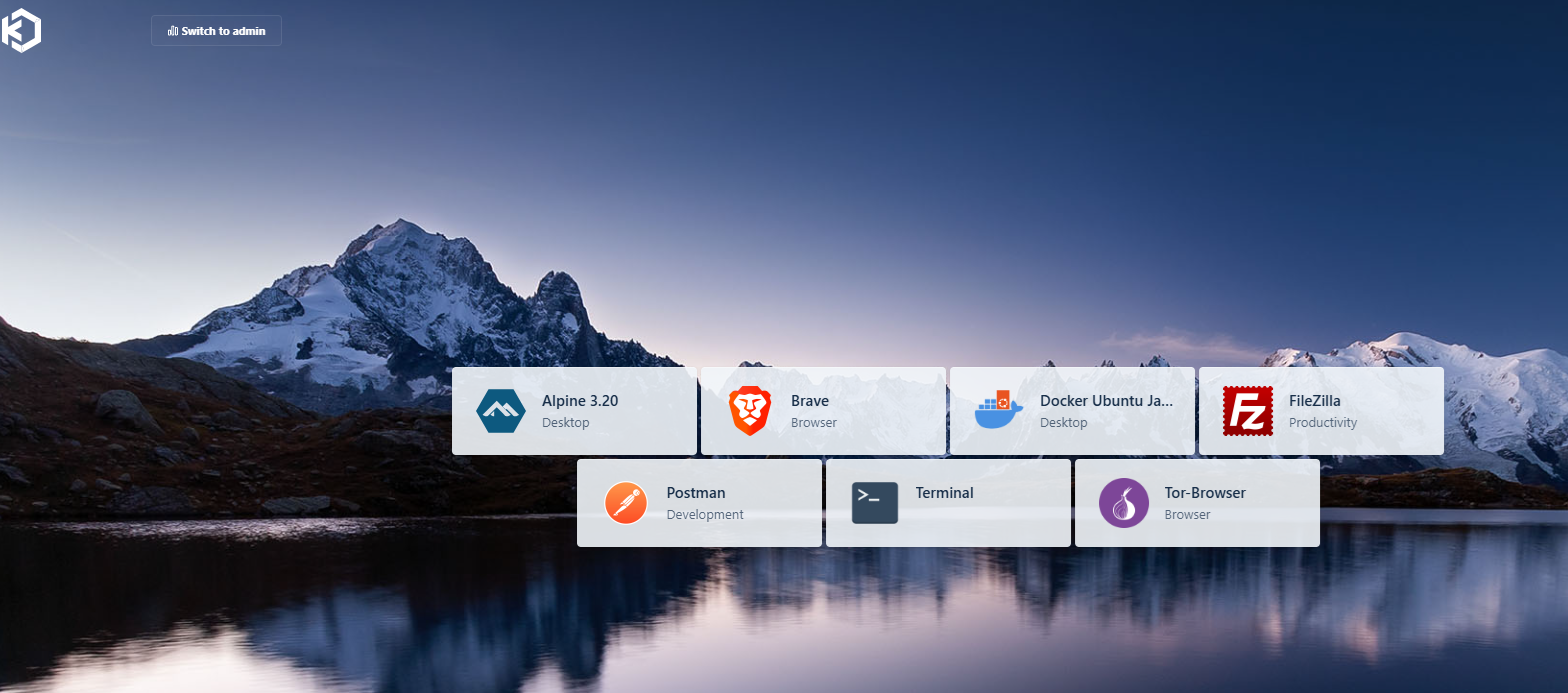Screen dimensions: 1568x693
Task: Click the Desktop label under Alpine 3.20
Action: click(x=566, y=423)
